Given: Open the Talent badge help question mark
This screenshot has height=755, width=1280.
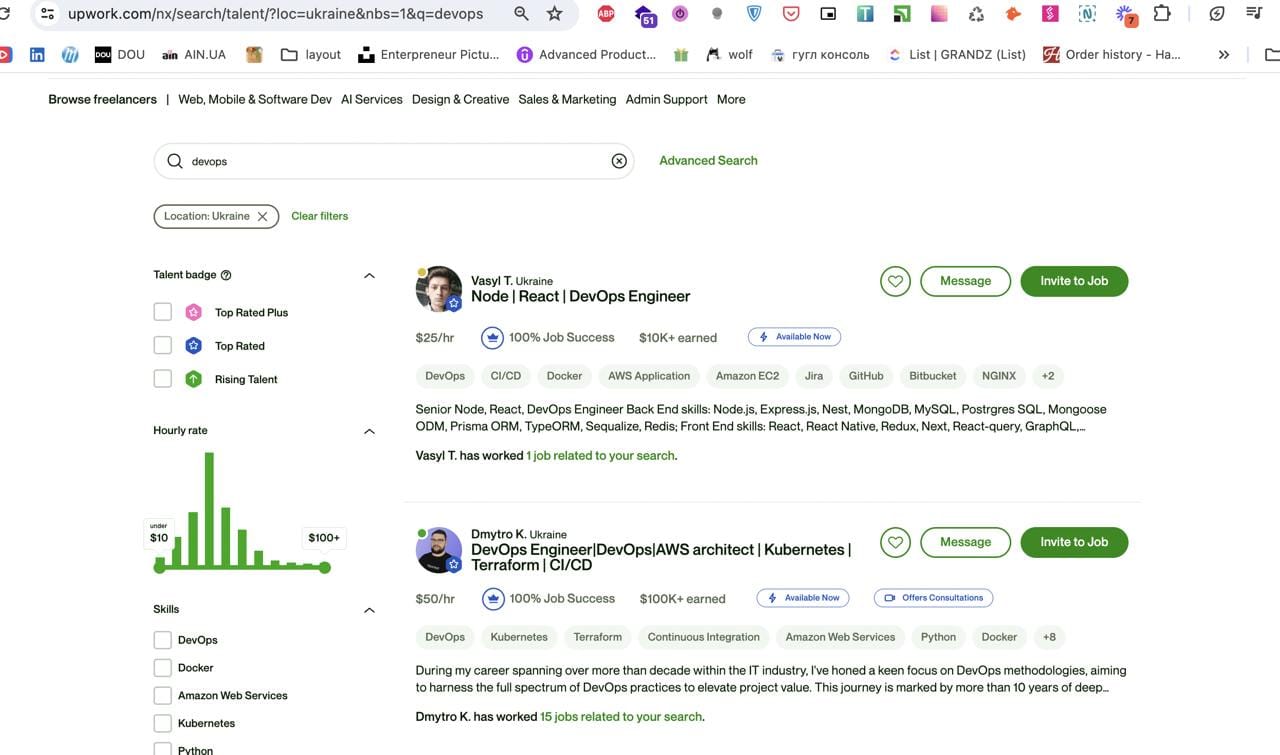Looking at the screenshot, I should coord(226,275).
